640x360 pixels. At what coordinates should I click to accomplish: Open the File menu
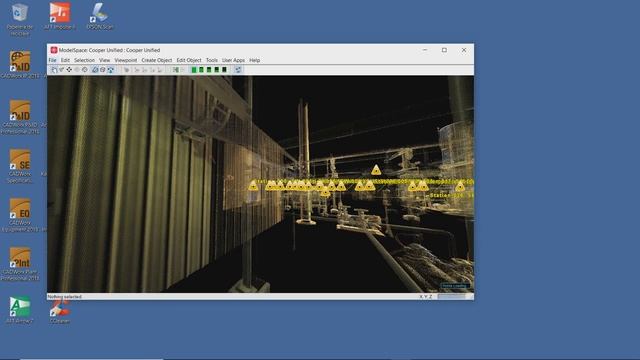point(53,60)
